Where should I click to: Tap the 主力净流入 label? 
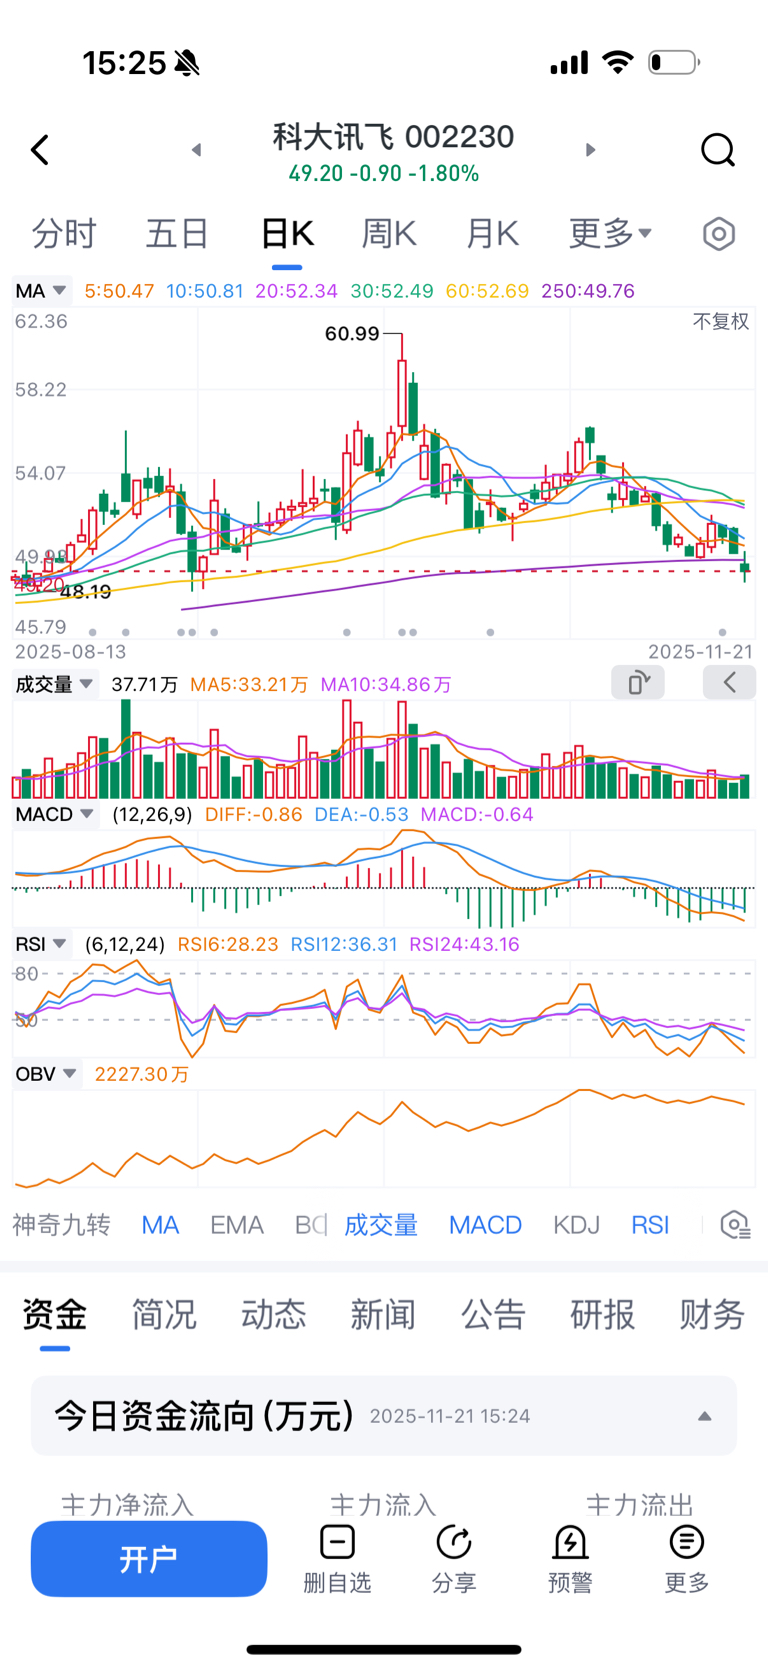(x=127, y=1505)
